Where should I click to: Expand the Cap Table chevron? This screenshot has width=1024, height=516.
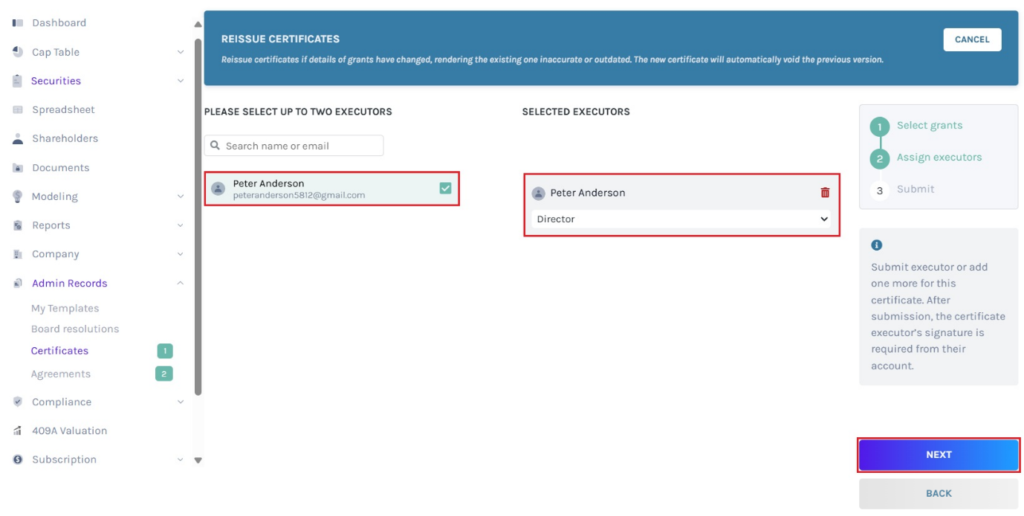180,52
